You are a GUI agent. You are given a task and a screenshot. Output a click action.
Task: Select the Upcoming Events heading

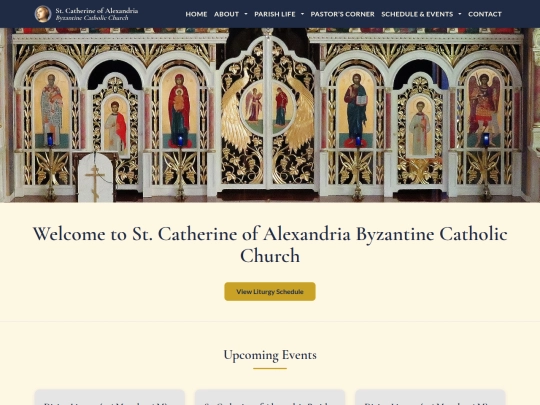click(x=270, y=355)
